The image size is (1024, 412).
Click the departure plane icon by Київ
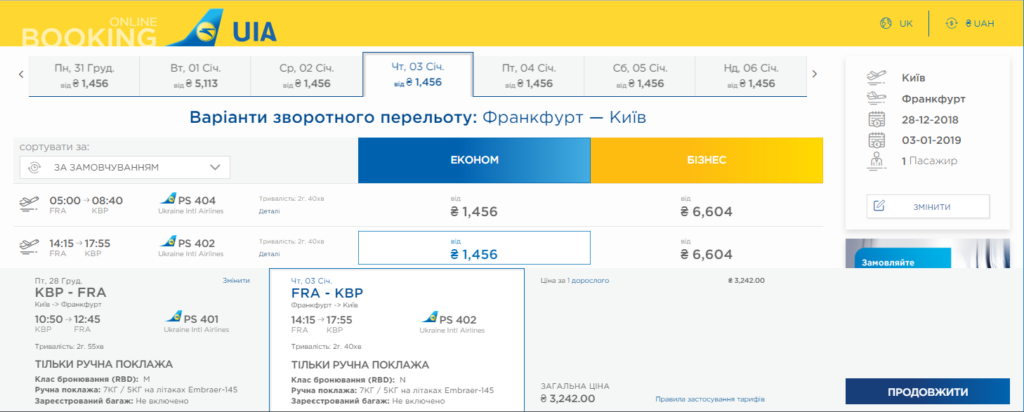(876, 77)
